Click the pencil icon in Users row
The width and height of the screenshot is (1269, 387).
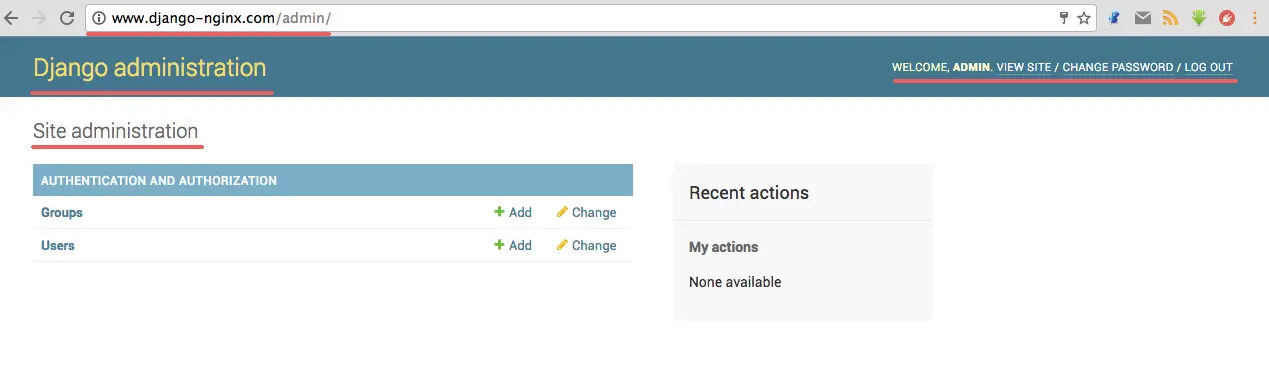(562, 245)
